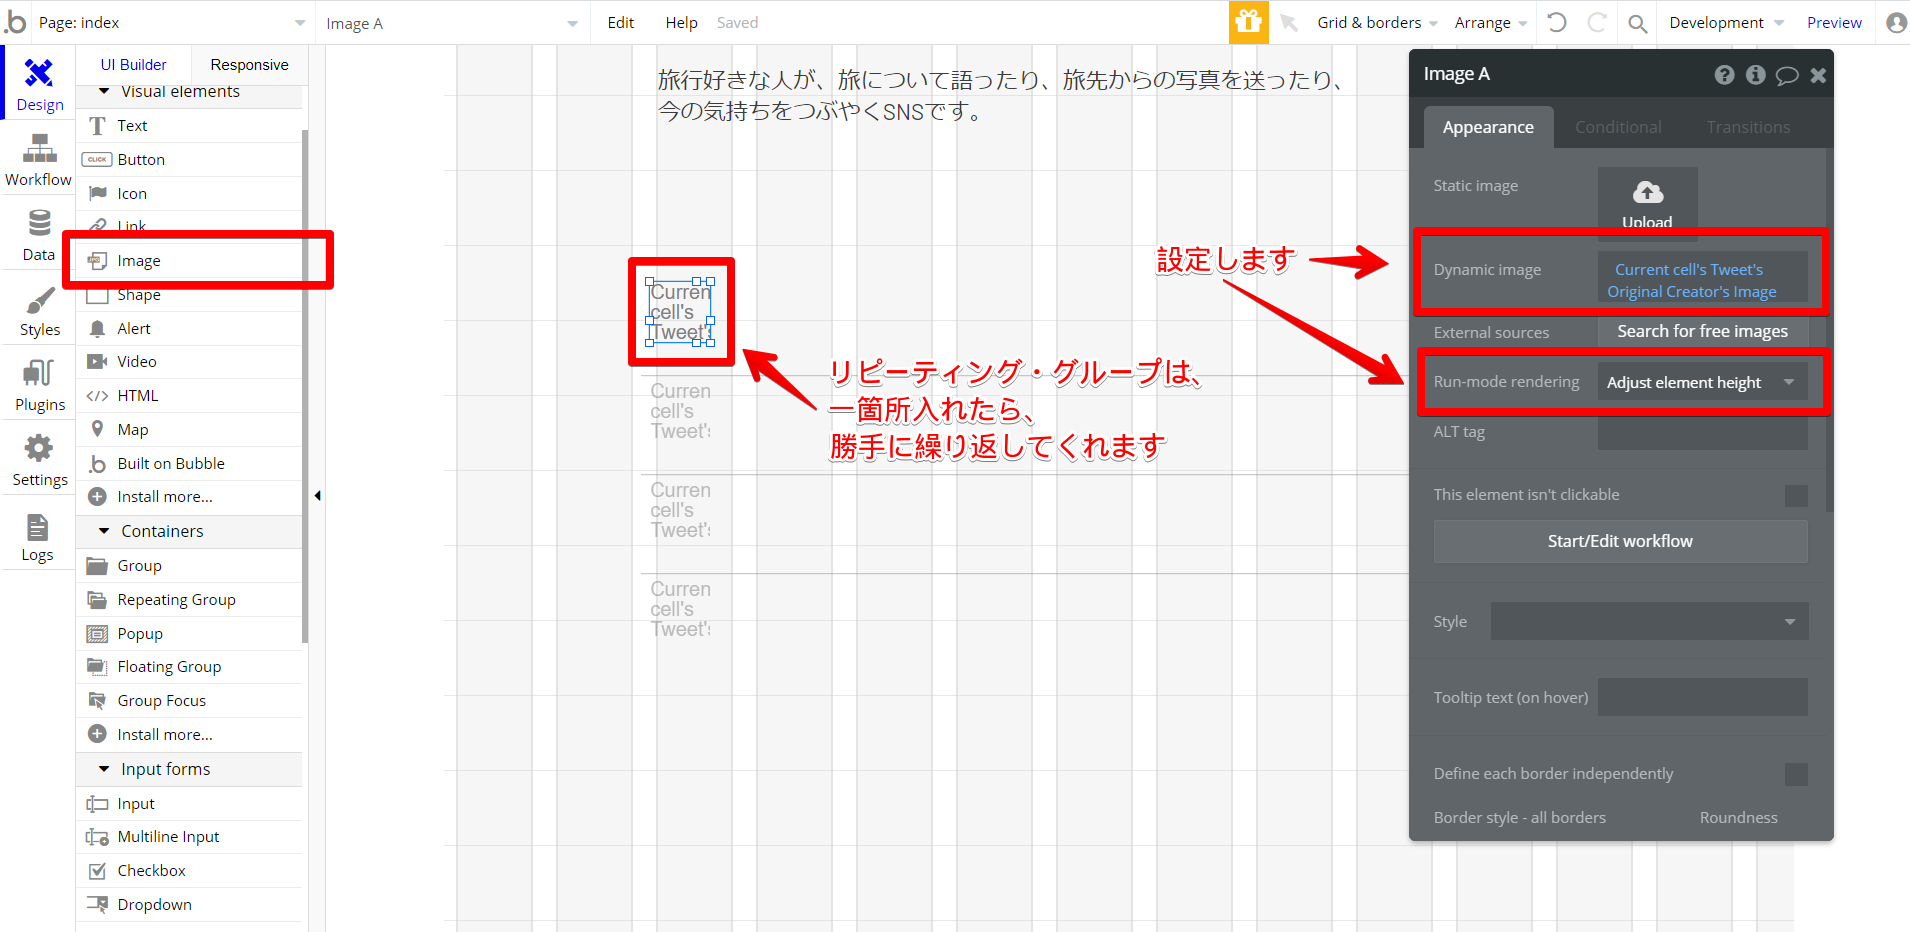1910x932 pixels.
Task: Open the Settings gear tab
Action: [39, 448]
